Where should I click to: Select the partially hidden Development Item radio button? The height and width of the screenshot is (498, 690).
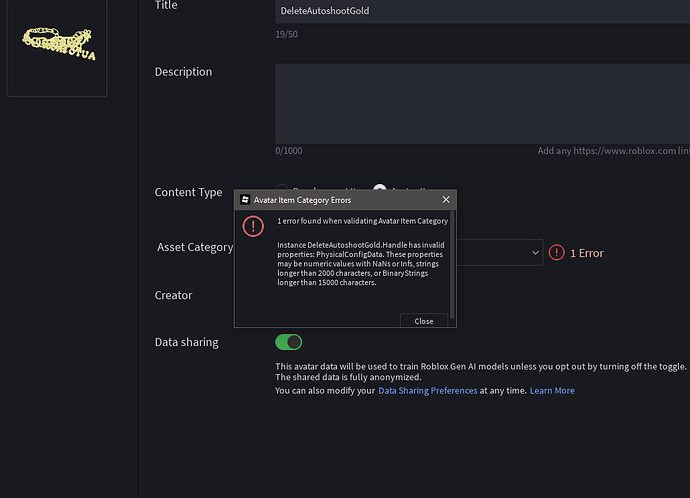[x=282, y=188]
